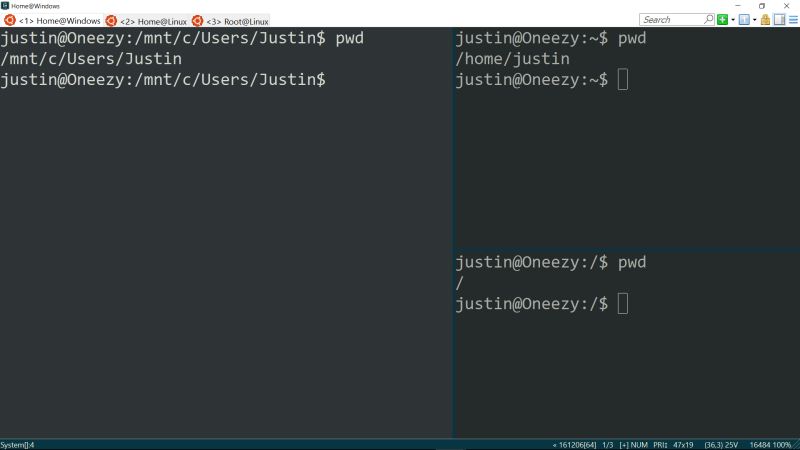
Task: Switch to the <2> Home@Linux tab
Action: pyautogui.click(x=146, y=21)
